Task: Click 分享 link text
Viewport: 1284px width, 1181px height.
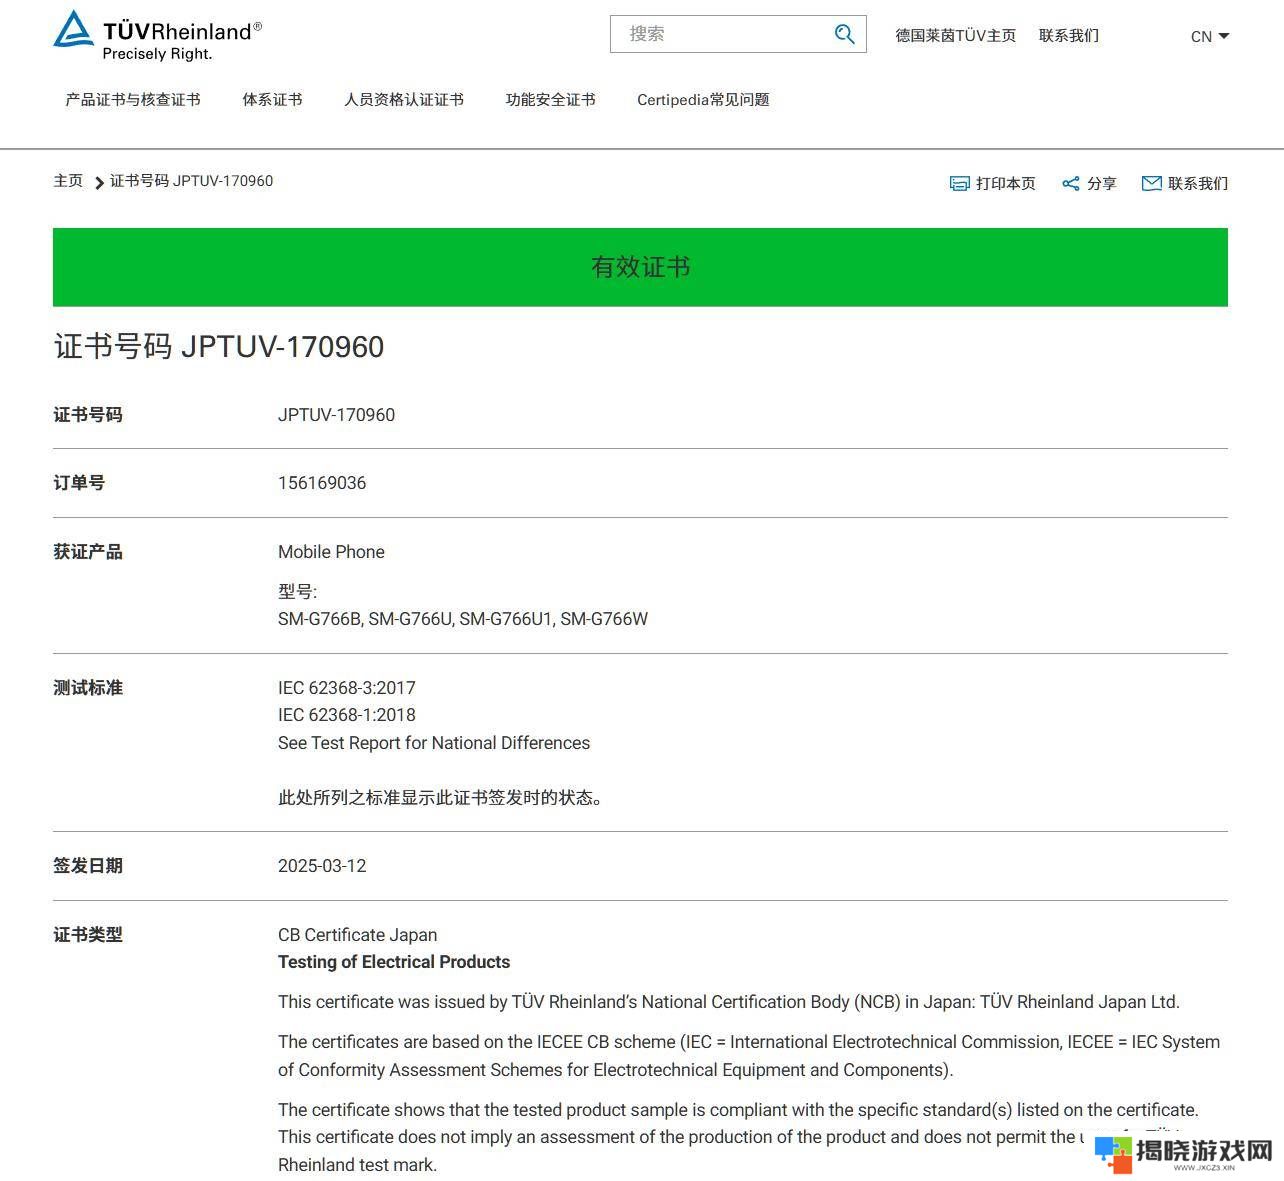Action: pos(1102,183)
